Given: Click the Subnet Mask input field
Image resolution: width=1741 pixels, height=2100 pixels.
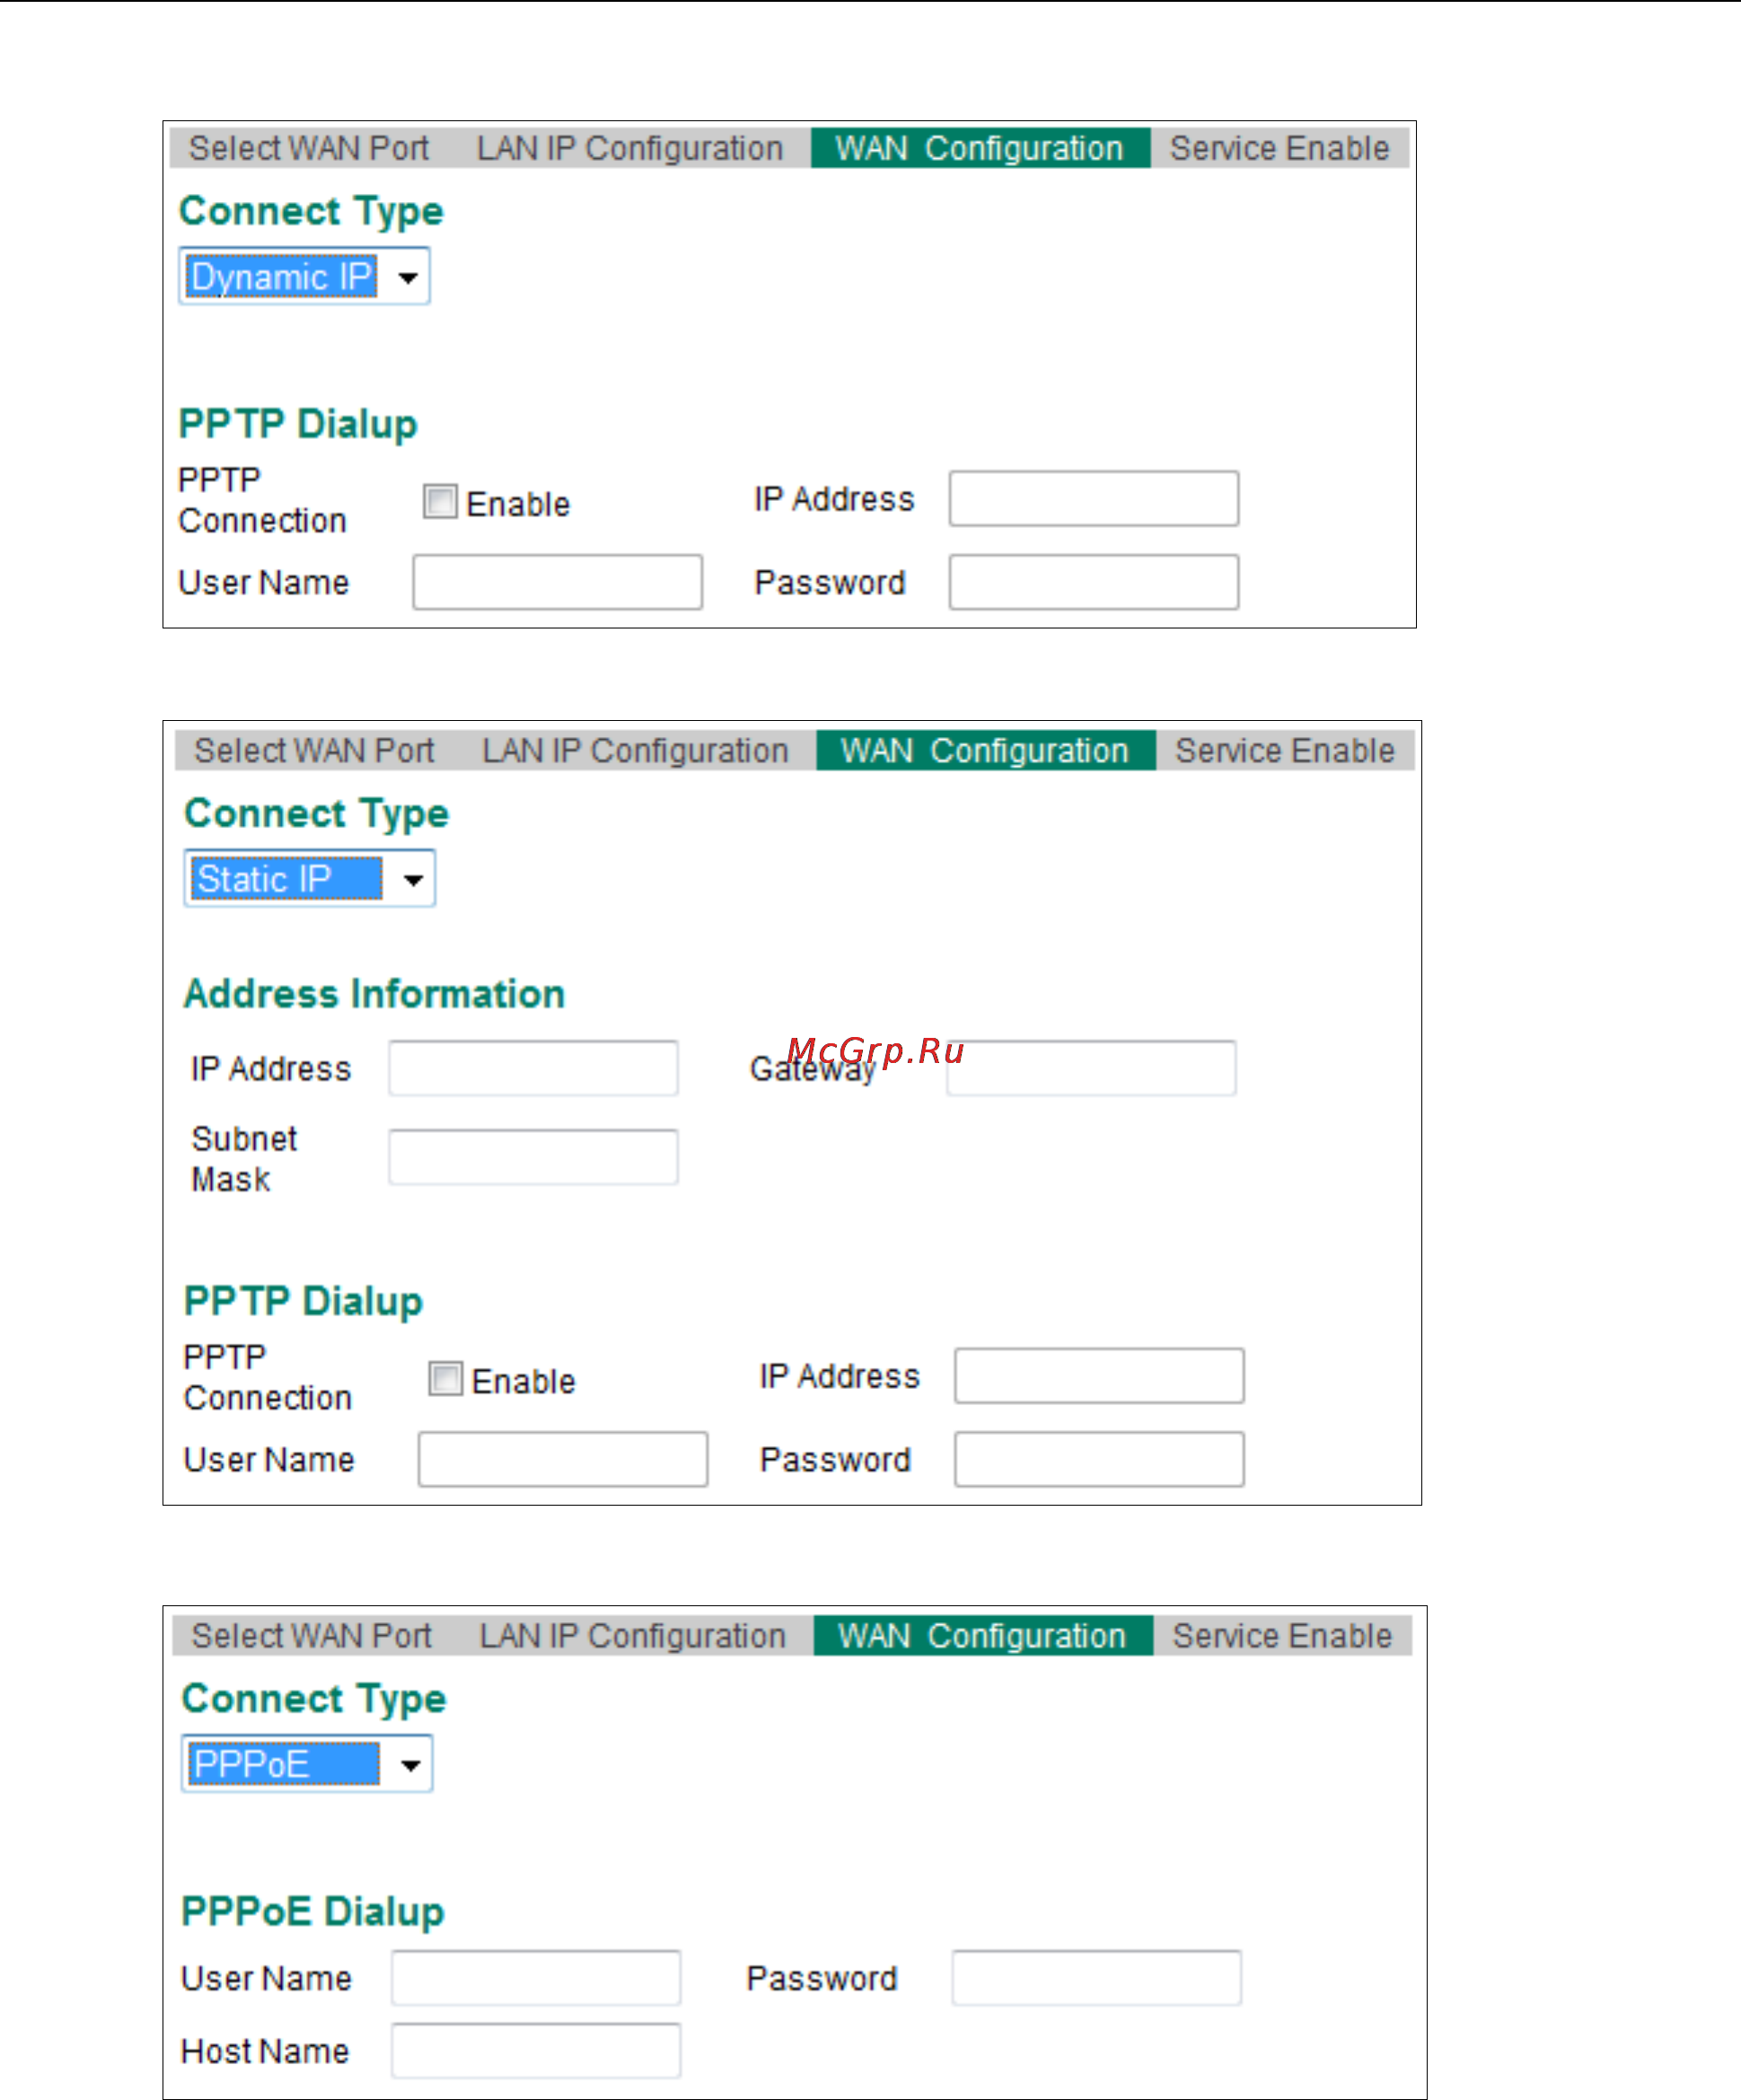Looking at the screenshot, I should (x=533, y=1157).
